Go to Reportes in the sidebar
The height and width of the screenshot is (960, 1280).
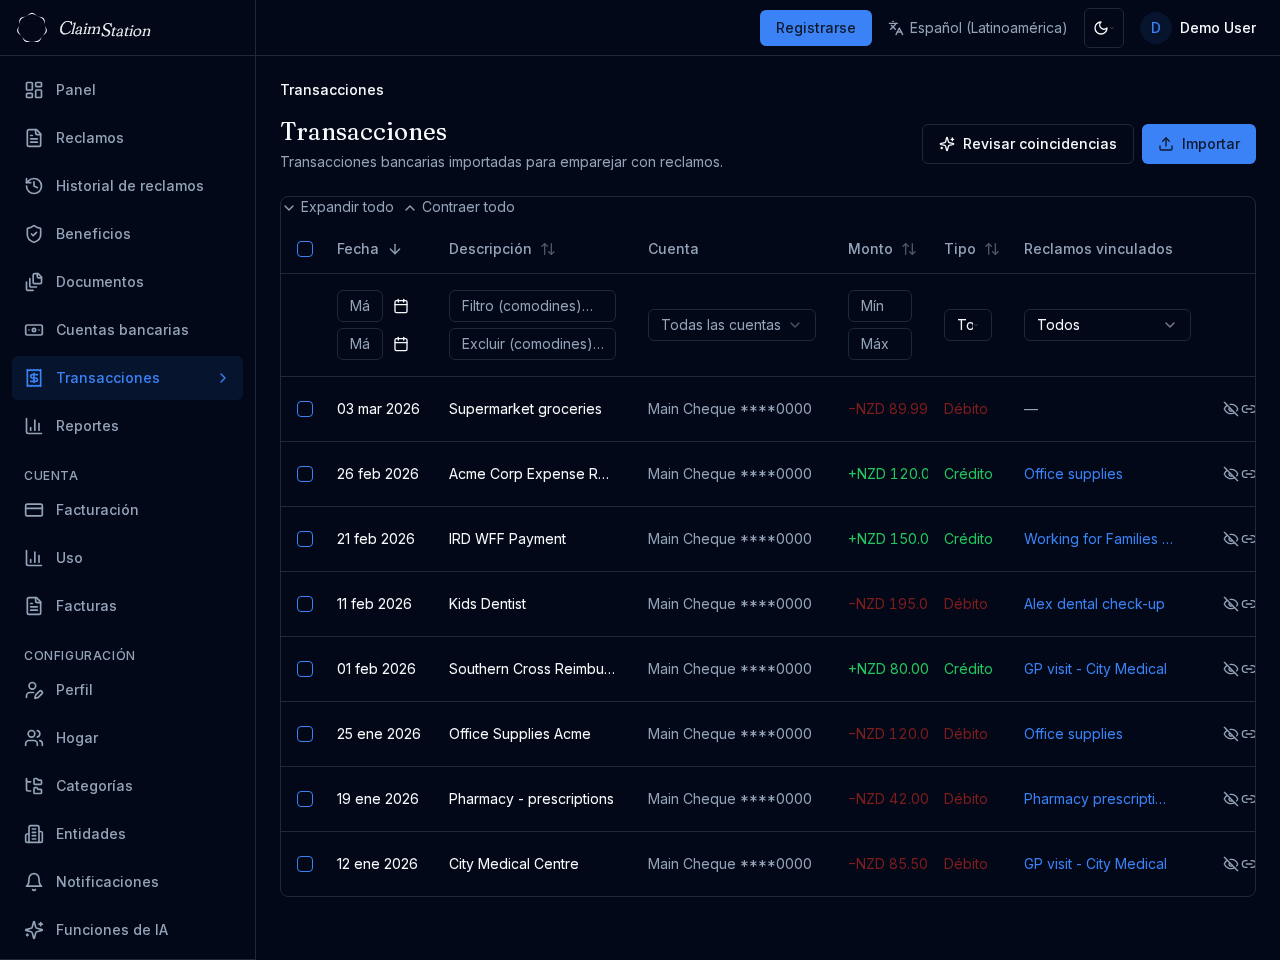tap(87, 426)
